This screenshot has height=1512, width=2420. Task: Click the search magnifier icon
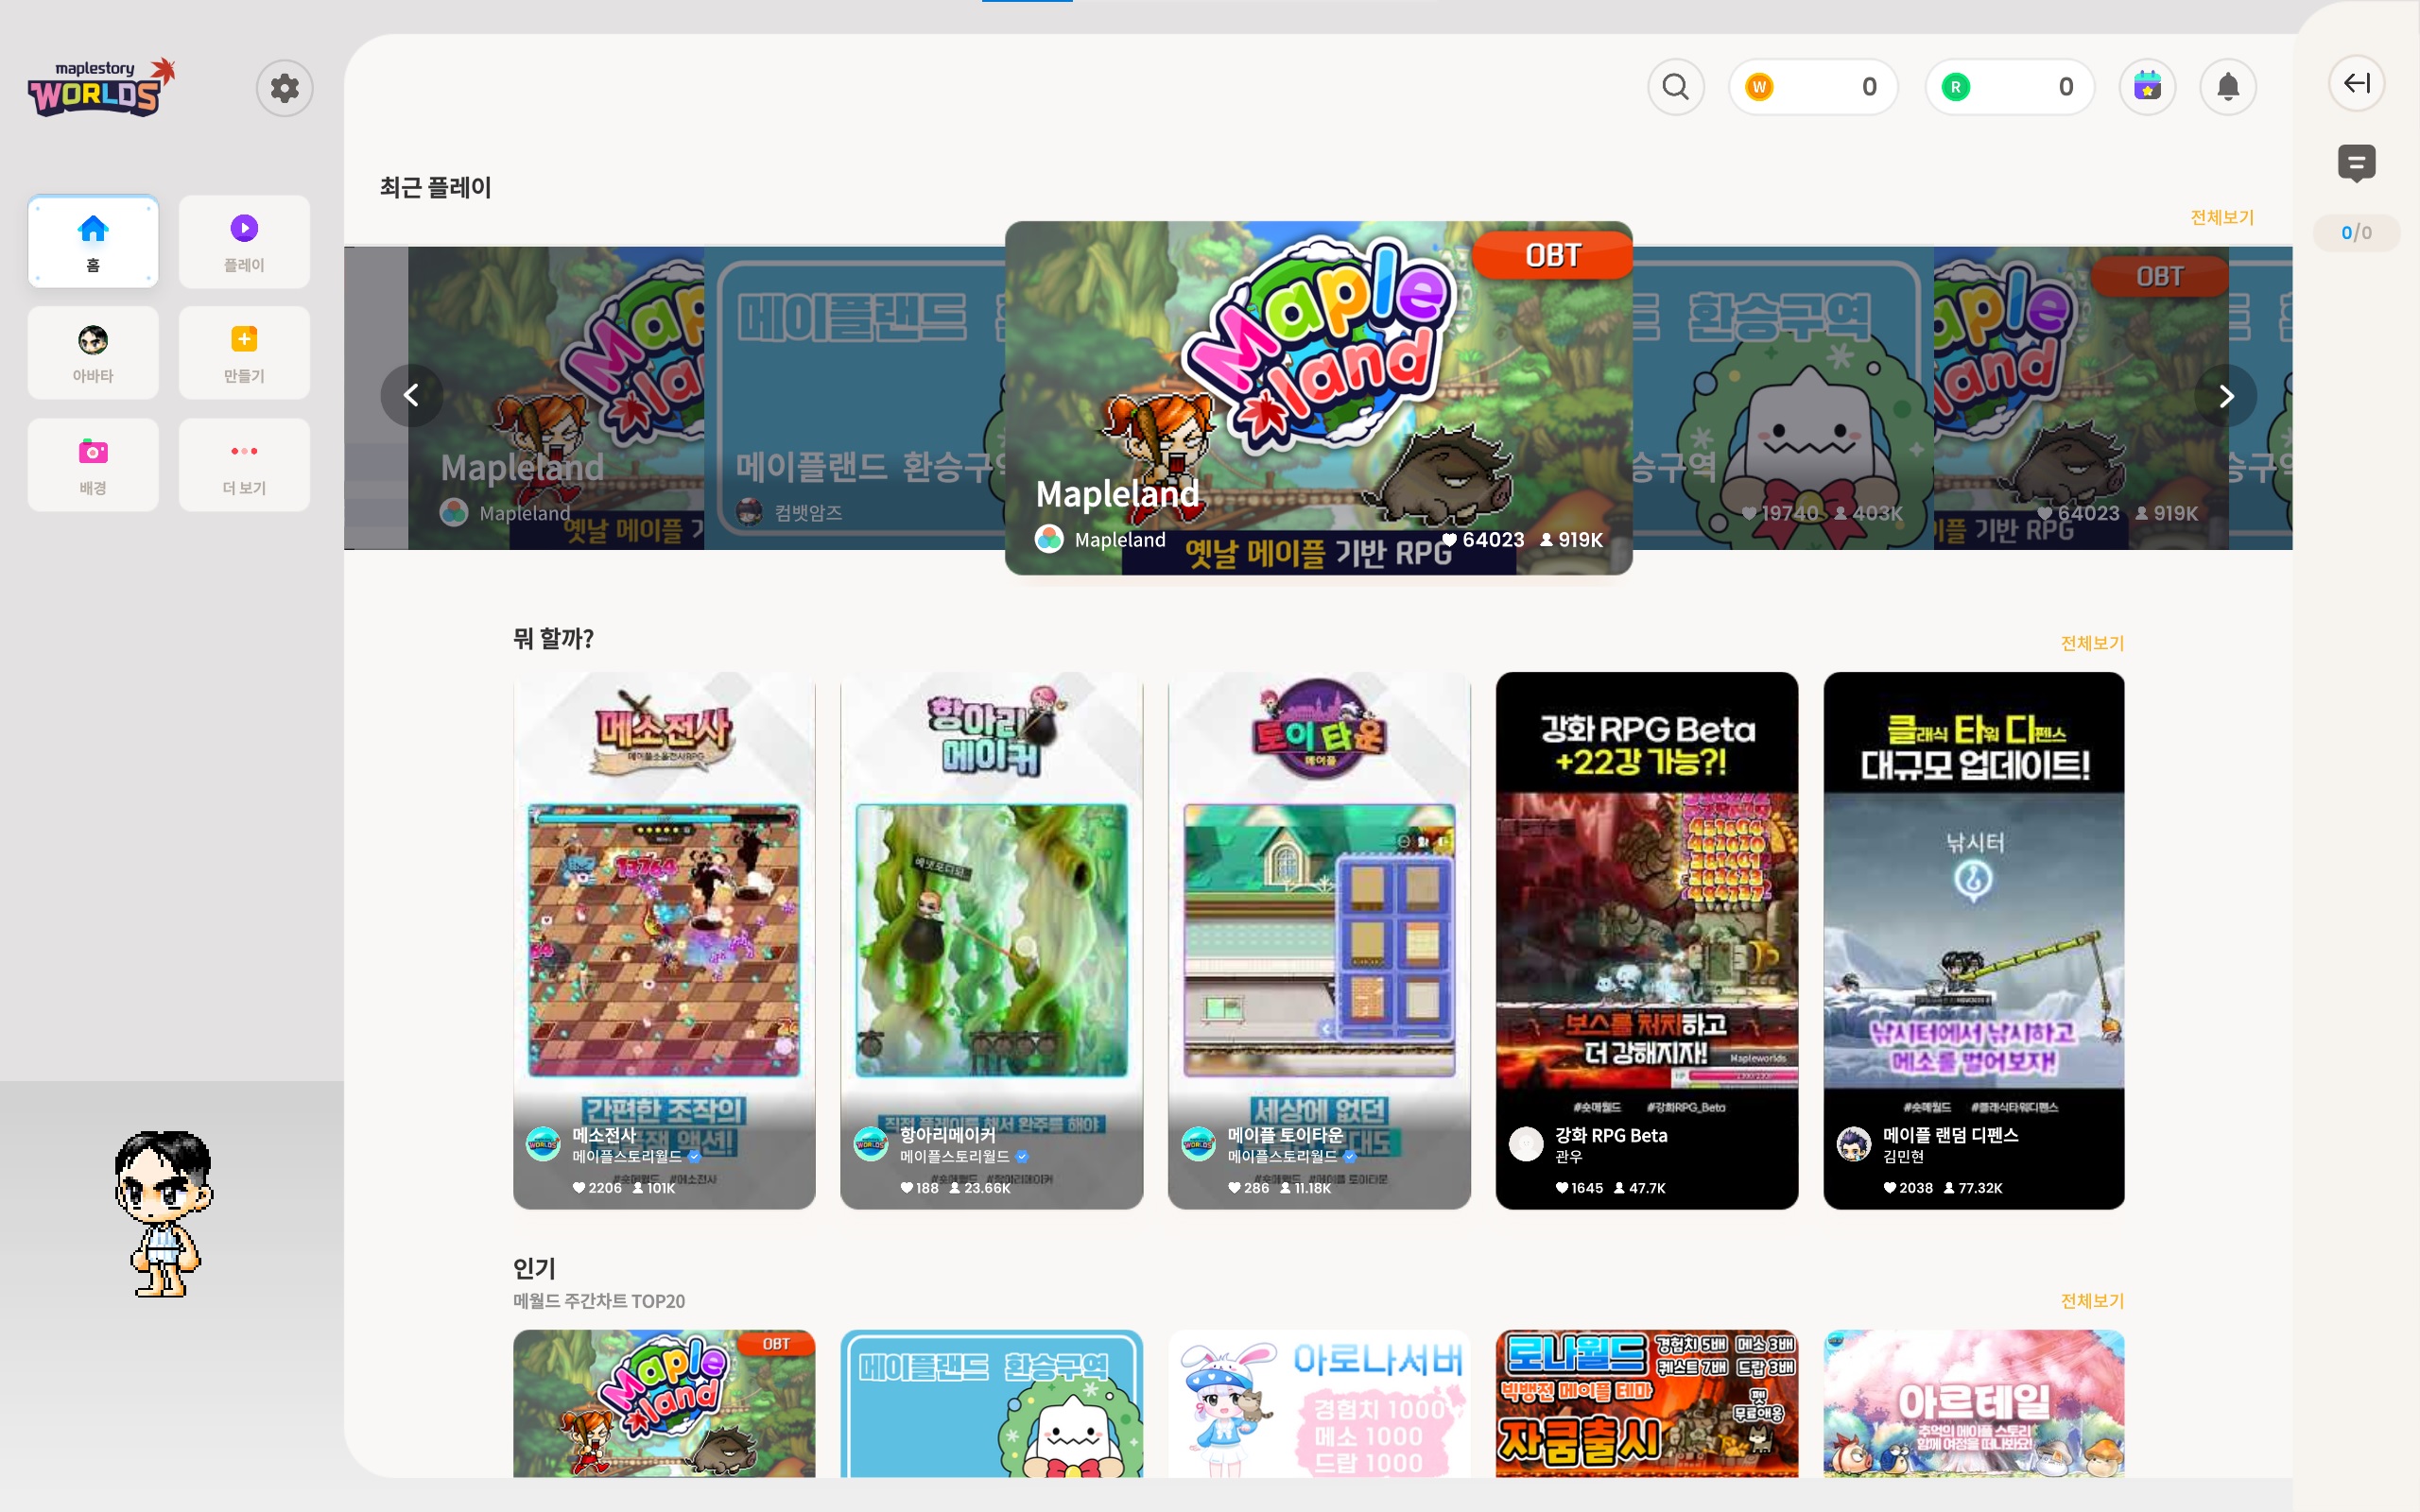click(1676, 87)
